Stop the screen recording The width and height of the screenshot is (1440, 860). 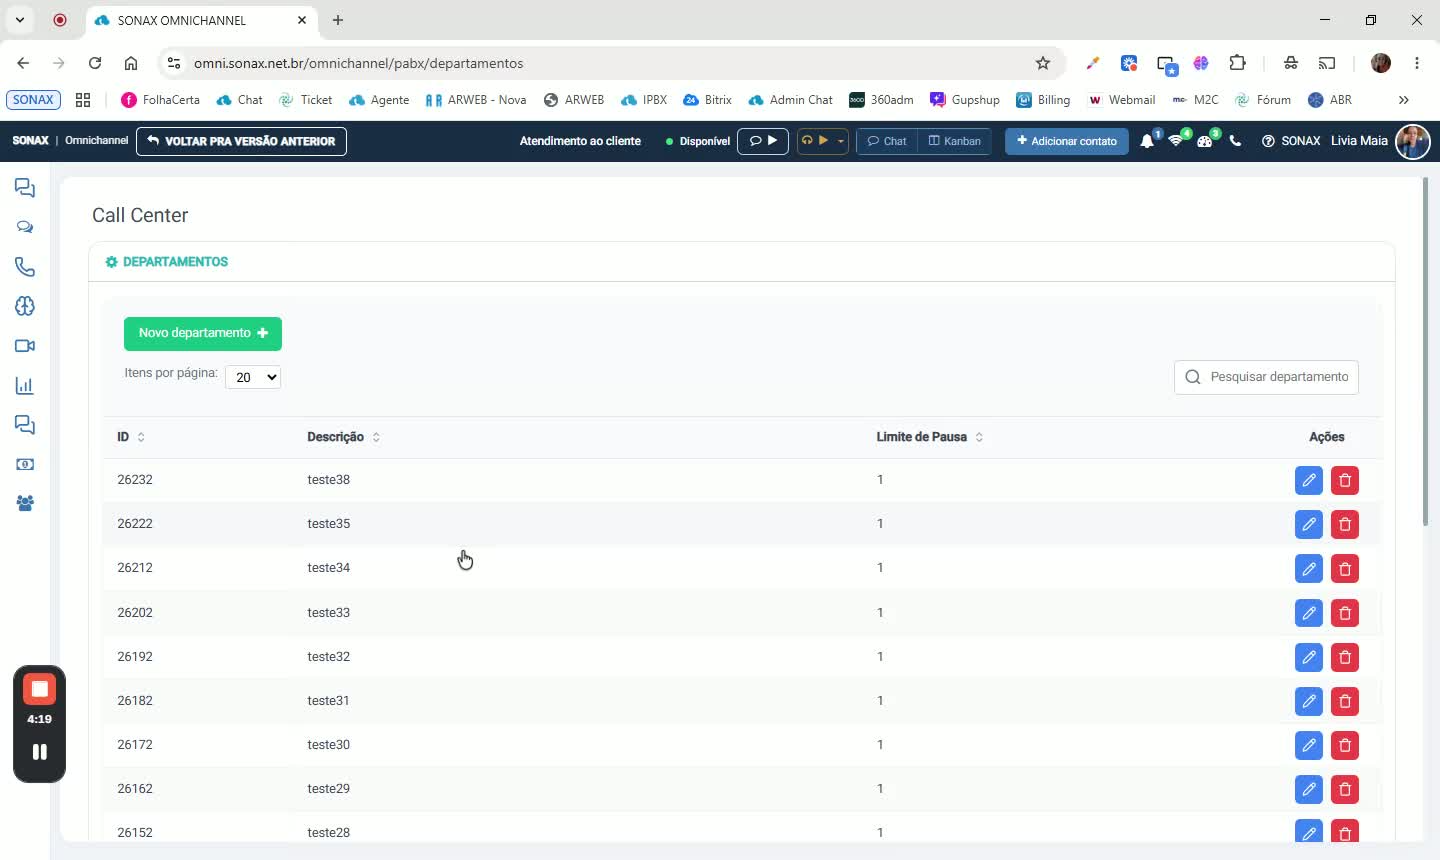39,689
